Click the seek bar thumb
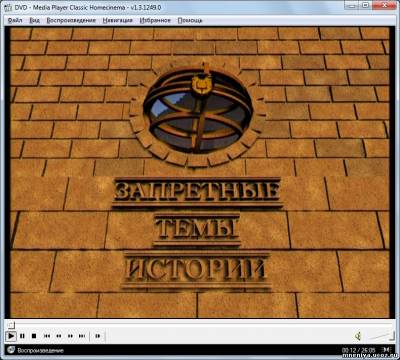400x360 pixels. point(11,324)
